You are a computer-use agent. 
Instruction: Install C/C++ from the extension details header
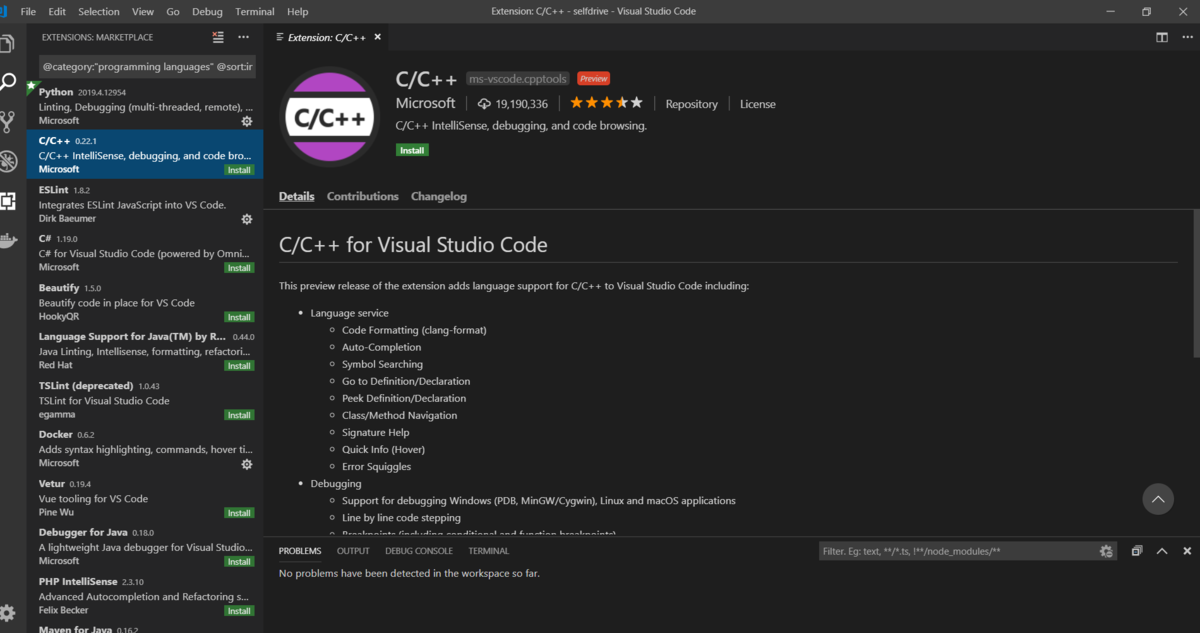[x=412, y=150]
